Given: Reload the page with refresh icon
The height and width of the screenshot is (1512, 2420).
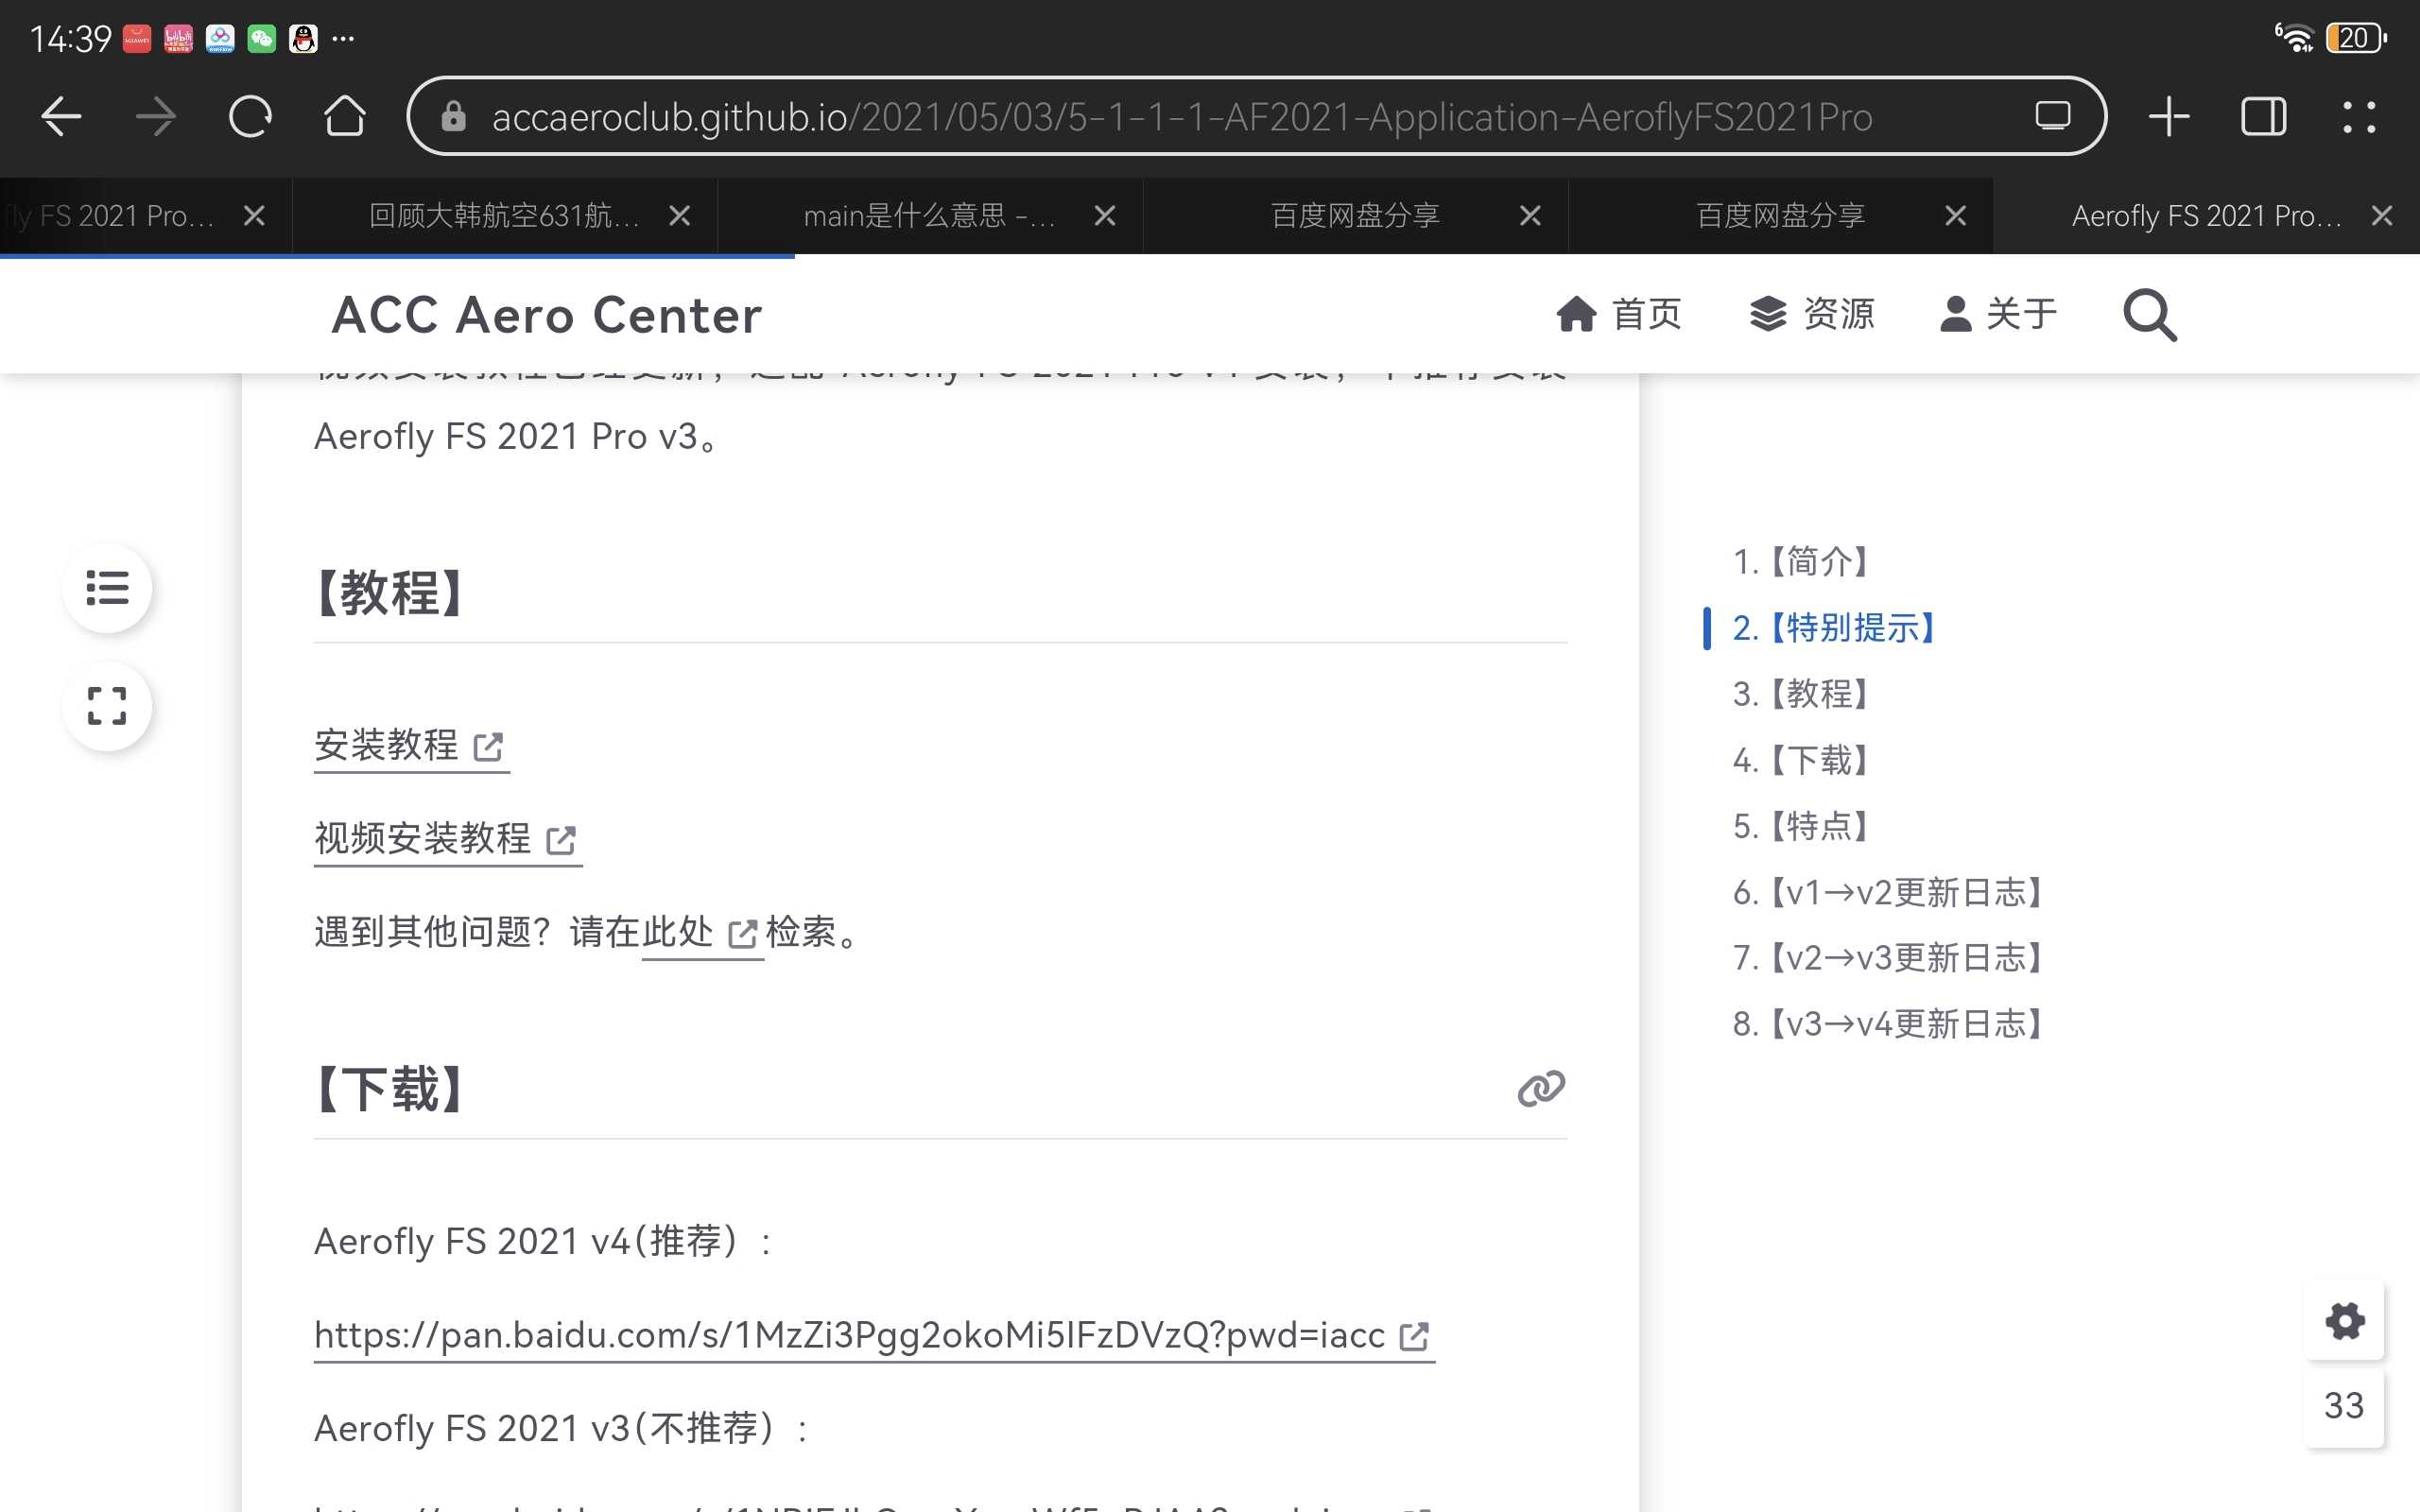Looking at the screenshot, I should [250, 117].
